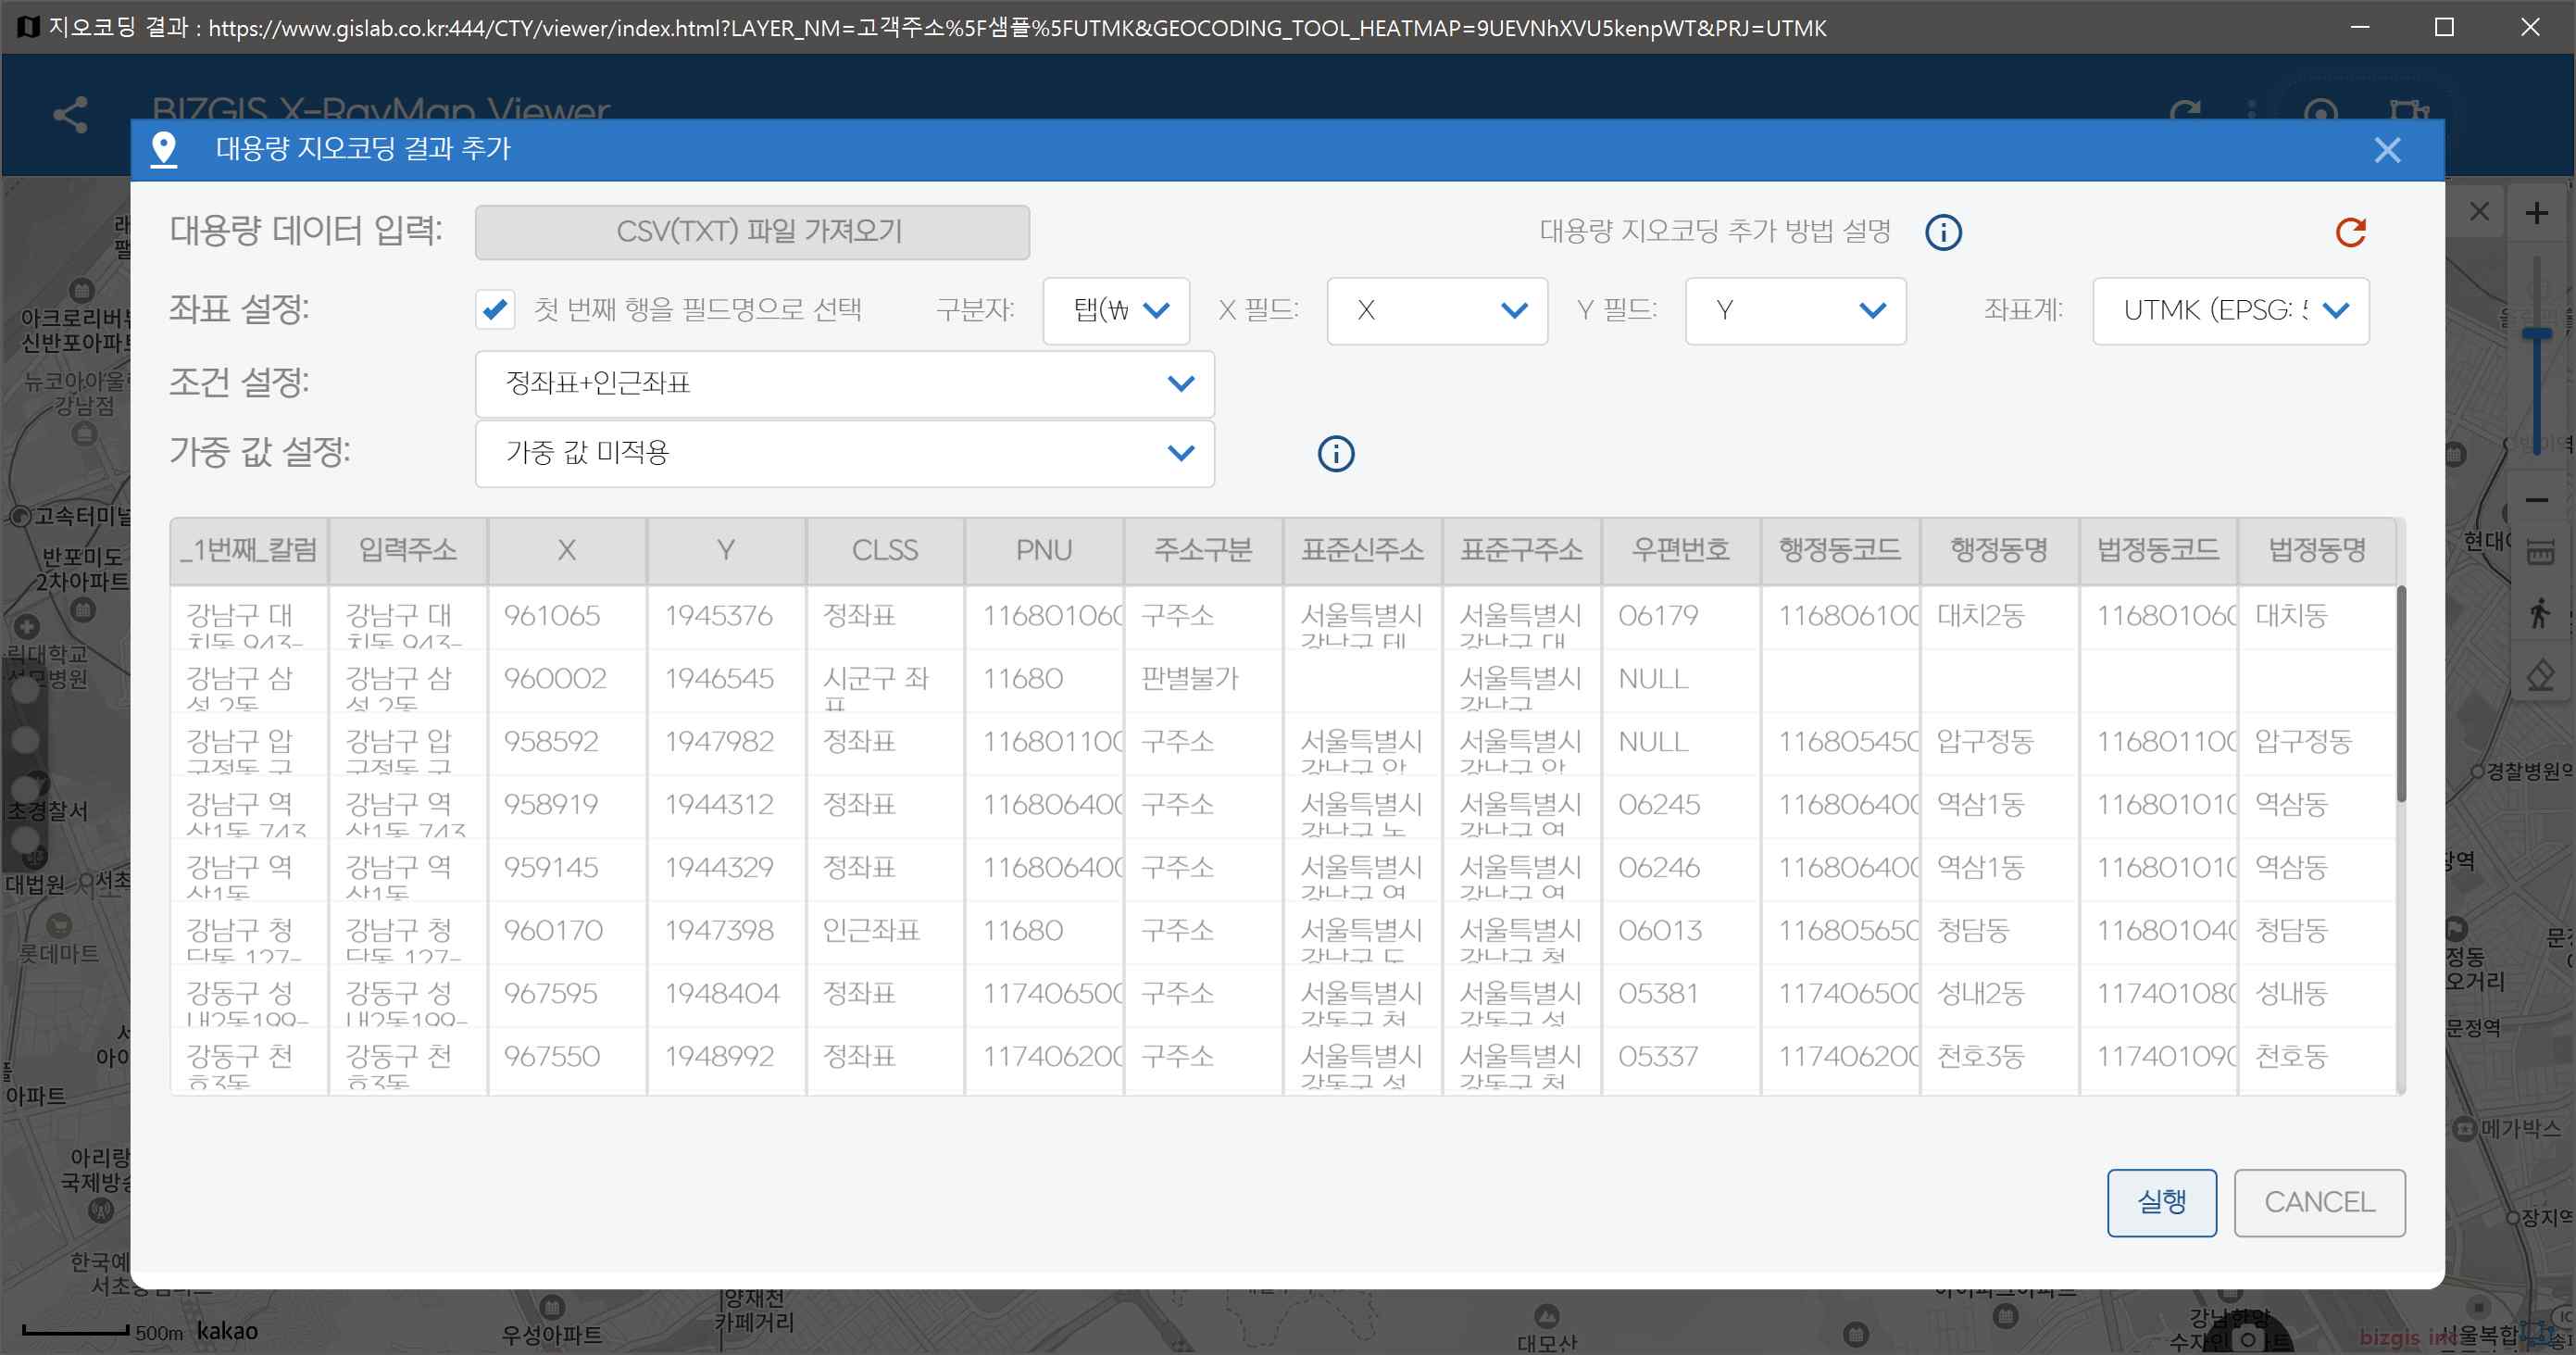Open coordinate system dropdown UTMK

pyautogui.click(x=2230, y=311)
